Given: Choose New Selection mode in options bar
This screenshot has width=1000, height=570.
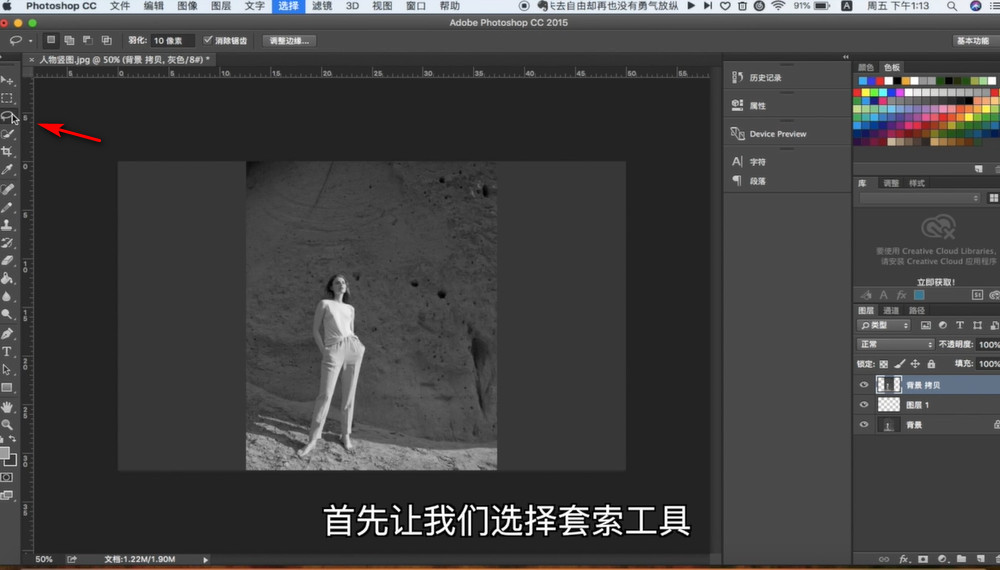Looking at the screenshot, I should click(51, 40).
